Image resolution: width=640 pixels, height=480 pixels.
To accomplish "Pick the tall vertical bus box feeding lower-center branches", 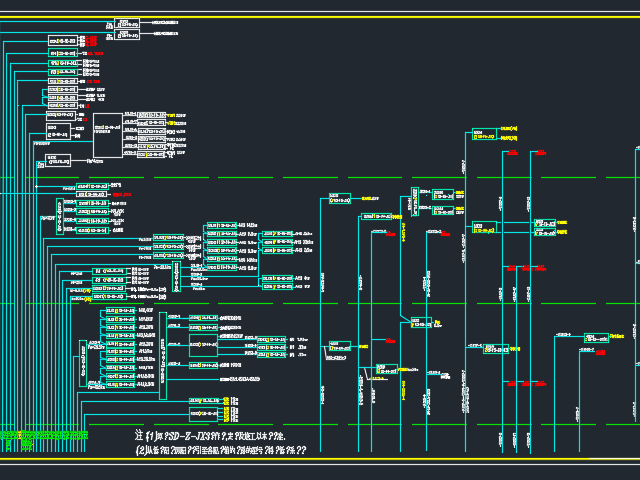I will click(x=163, y=356).
